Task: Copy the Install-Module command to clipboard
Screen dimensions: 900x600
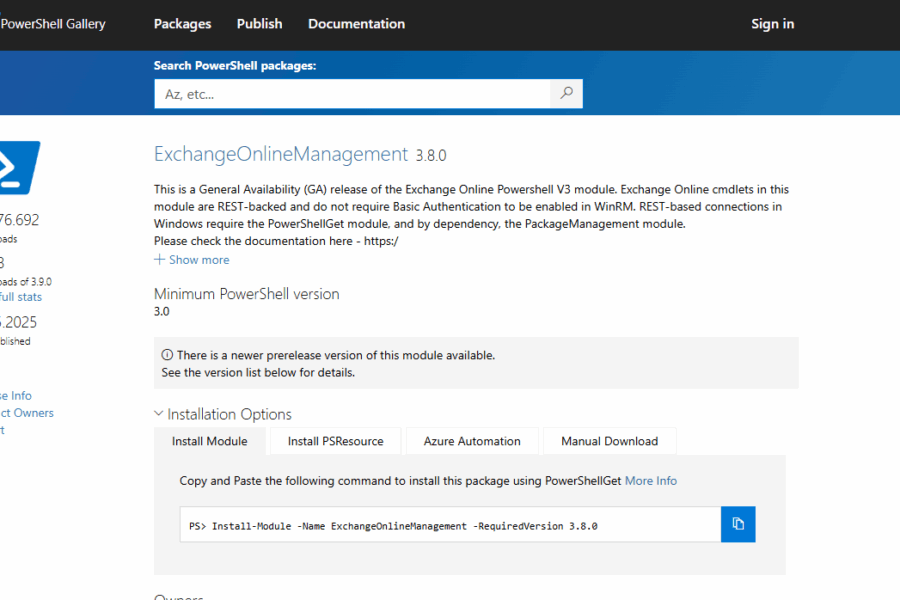Action: coord(738,524)
